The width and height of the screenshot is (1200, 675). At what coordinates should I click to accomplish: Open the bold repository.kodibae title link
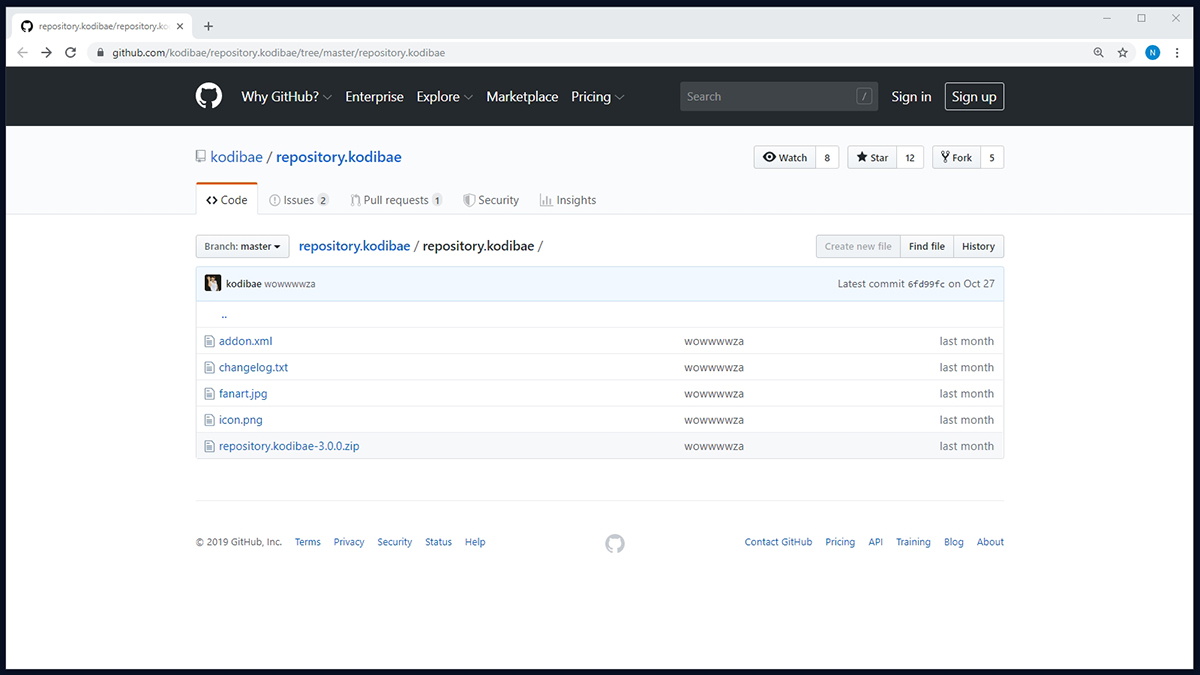(x=339, y=157)
